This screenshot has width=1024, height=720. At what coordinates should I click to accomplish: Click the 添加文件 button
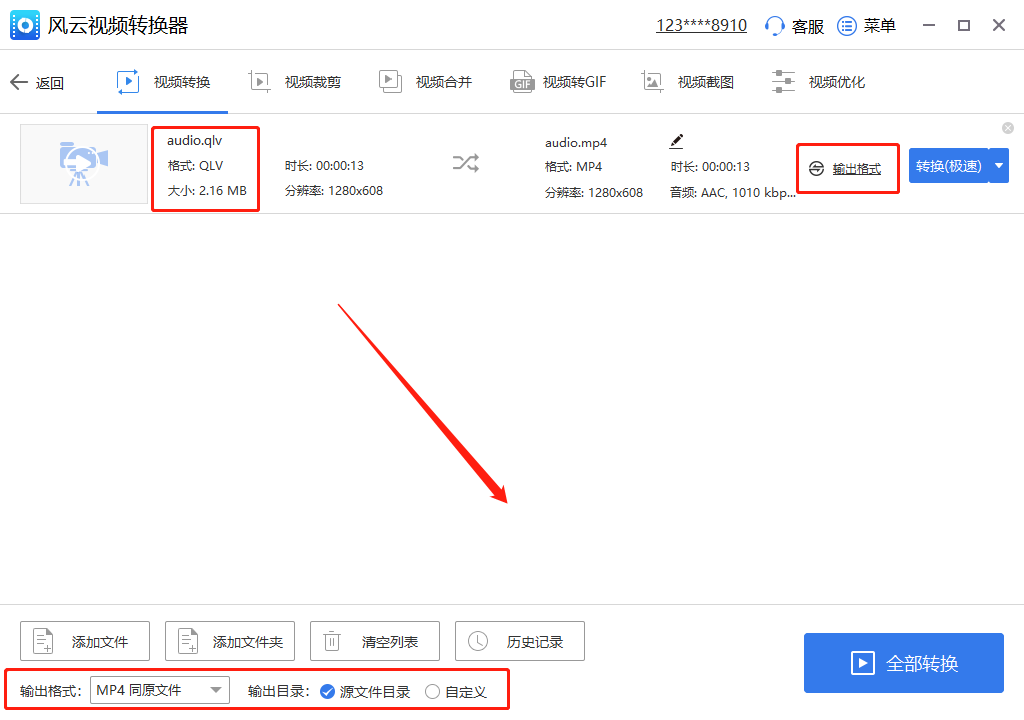(85, 641)
